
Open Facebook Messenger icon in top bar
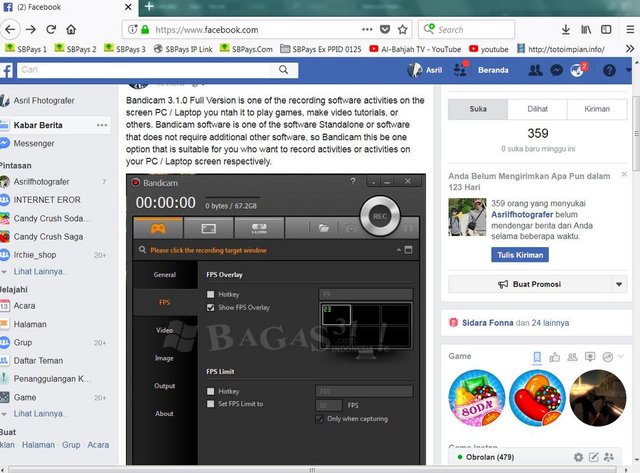pyautogui.click(x=557, y=70)
